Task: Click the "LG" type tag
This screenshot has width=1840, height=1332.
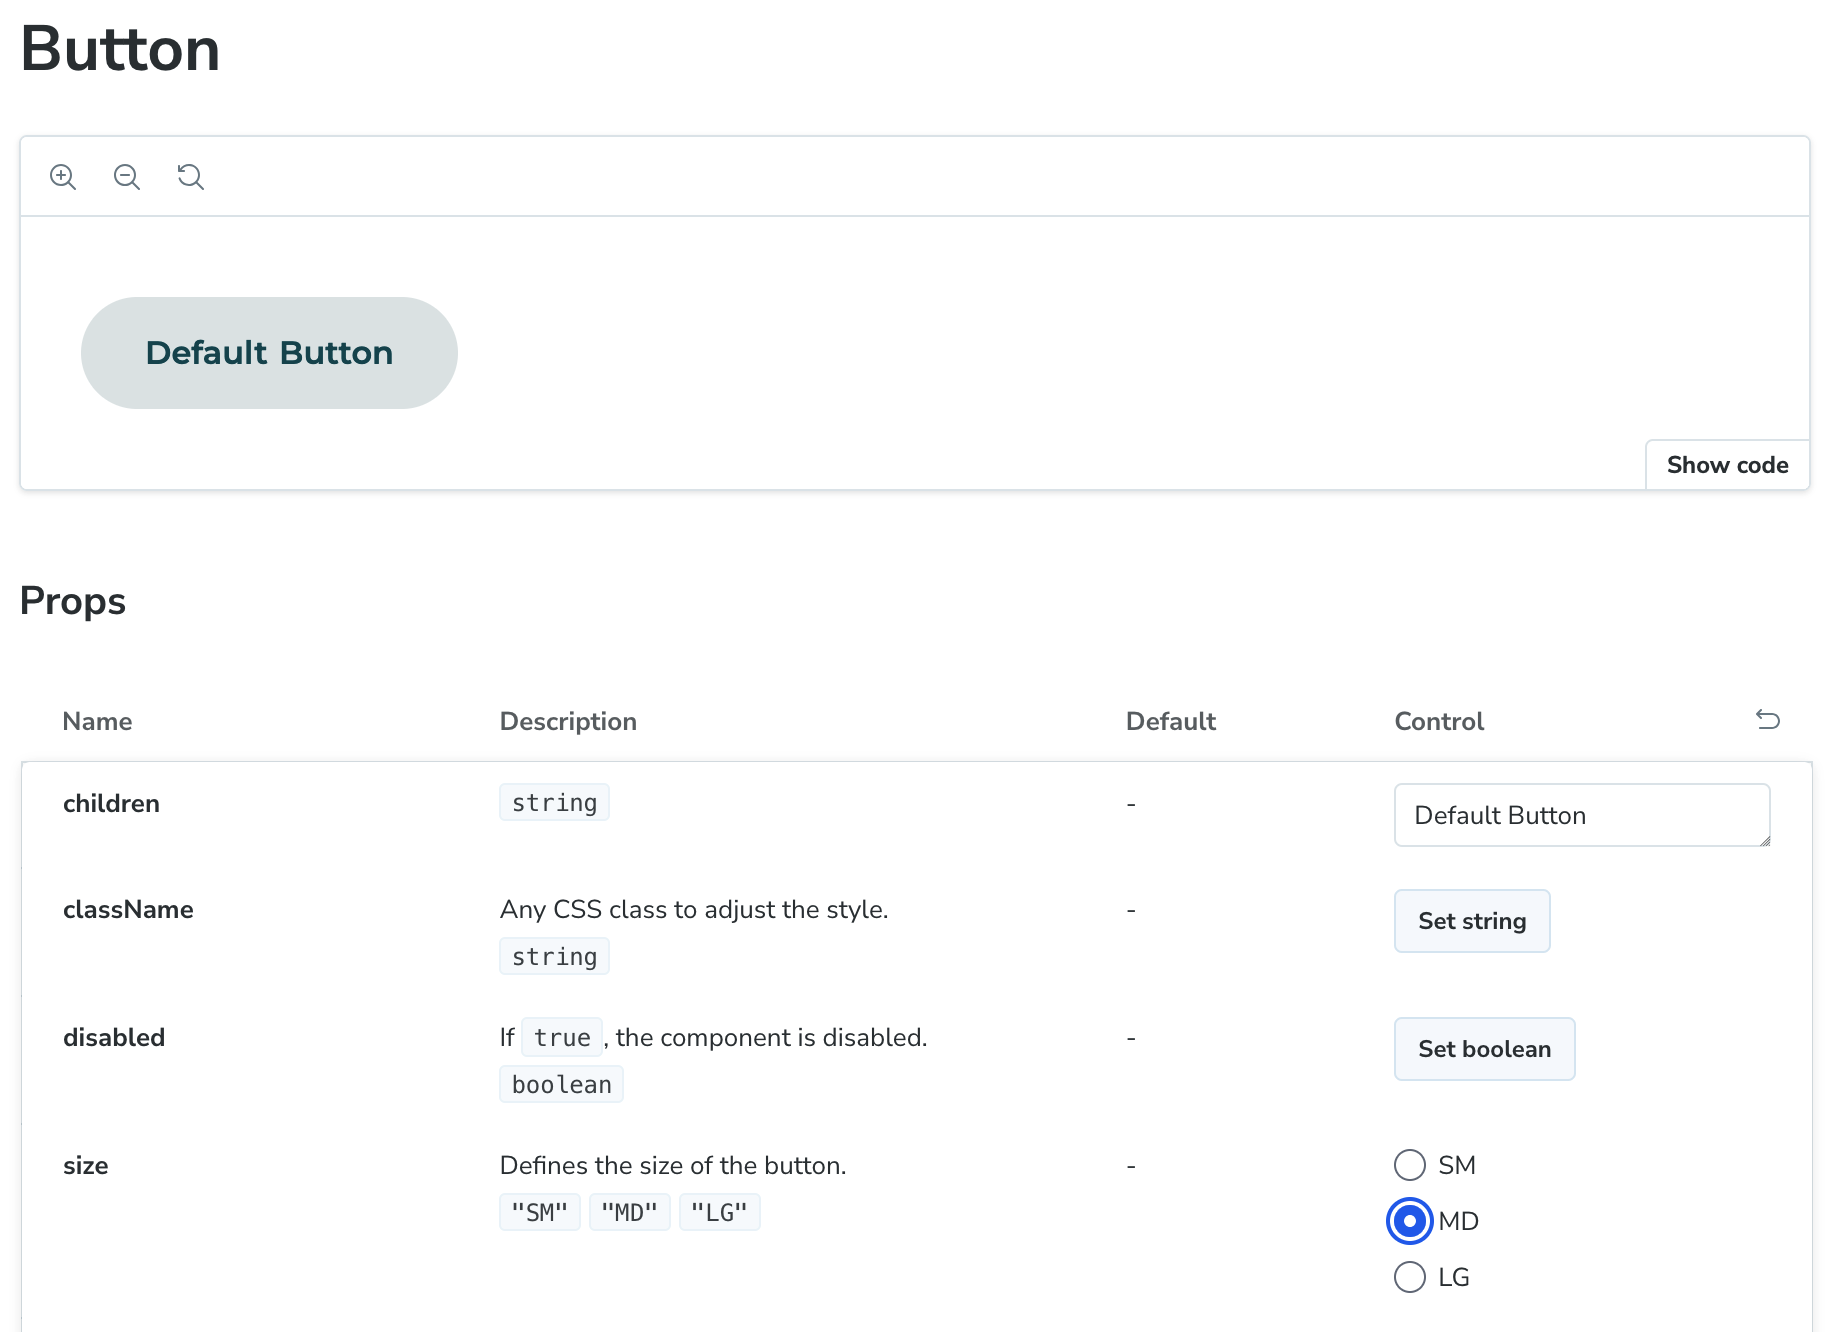Action: [x=720, y=1212]
